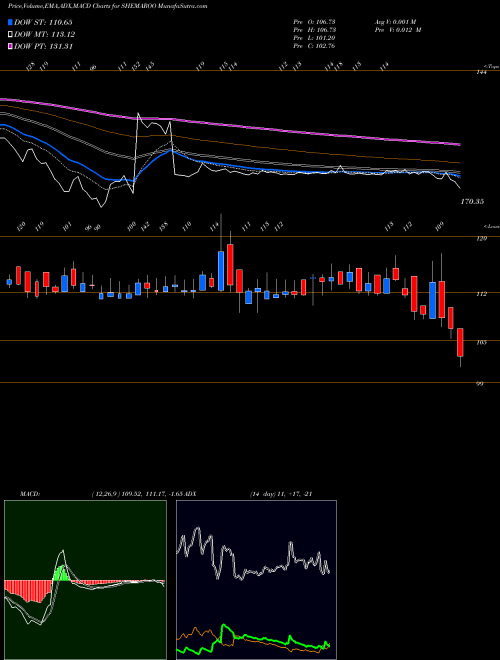Click the 99 price axis label

click(480, 383)
